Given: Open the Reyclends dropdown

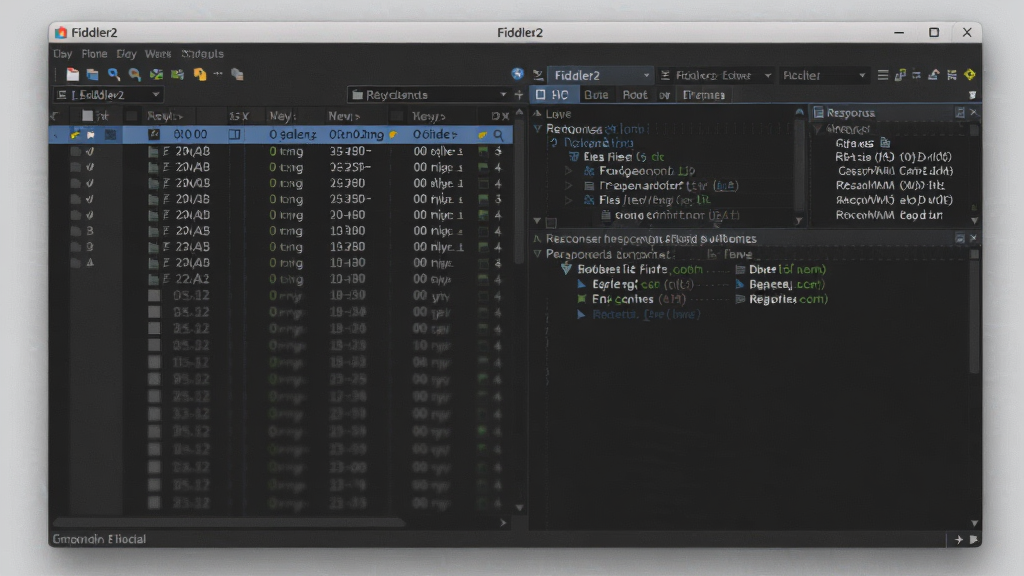Looking at the screenshot, I should pyautogui.click(x=428, y=95).
